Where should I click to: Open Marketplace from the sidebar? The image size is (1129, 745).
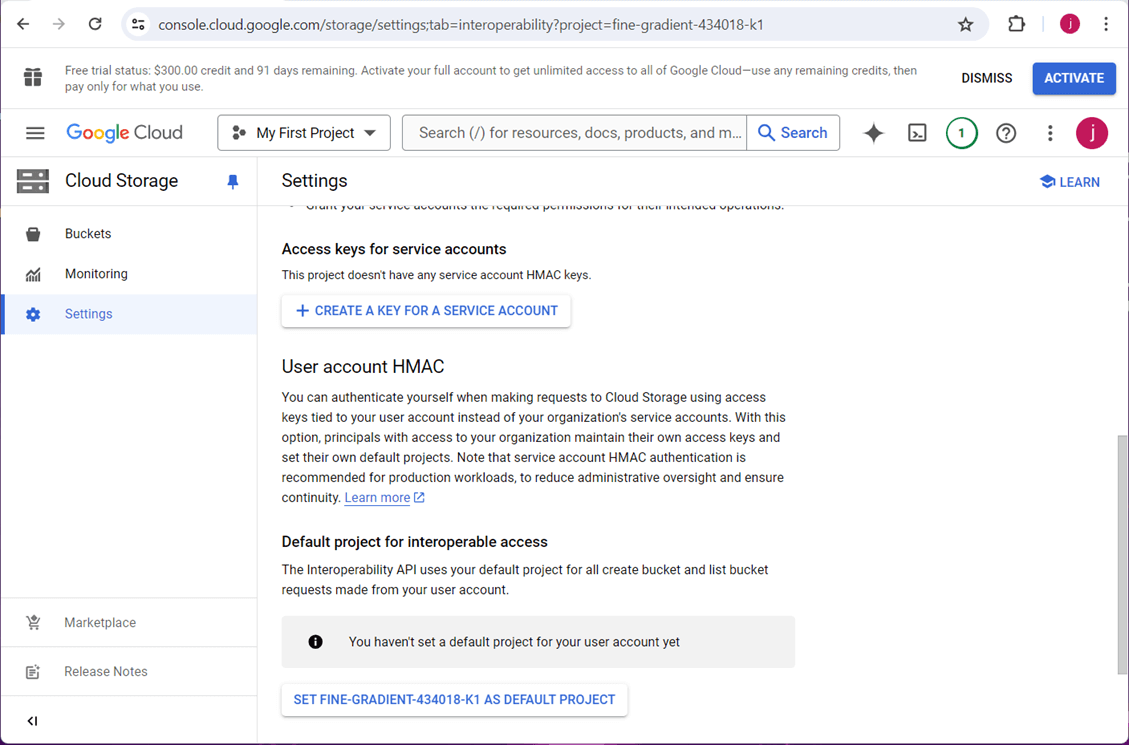tap(100, 623)
